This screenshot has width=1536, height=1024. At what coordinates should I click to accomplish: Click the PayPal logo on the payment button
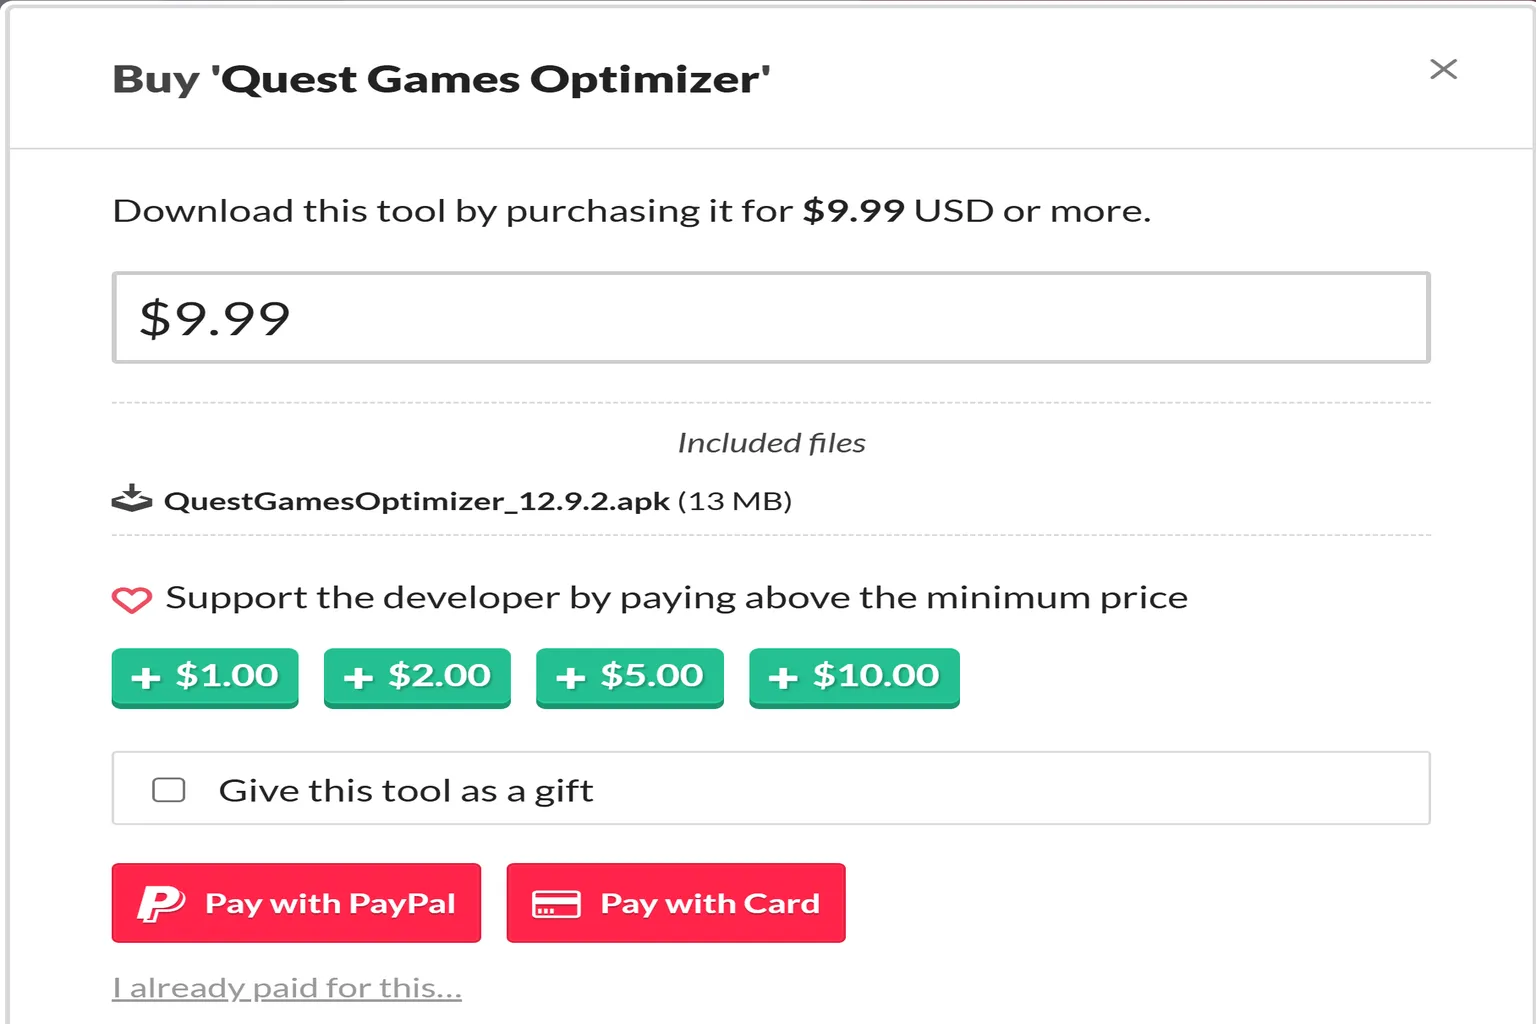(x=160, y=903)
